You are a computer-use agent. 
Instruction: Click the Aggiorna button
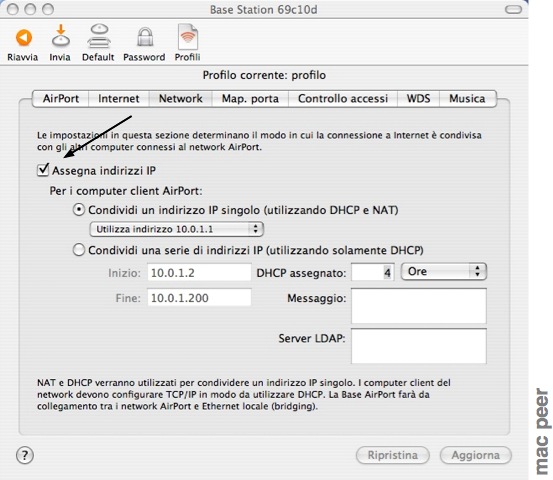pyautogui.click(x=475, y=455)
